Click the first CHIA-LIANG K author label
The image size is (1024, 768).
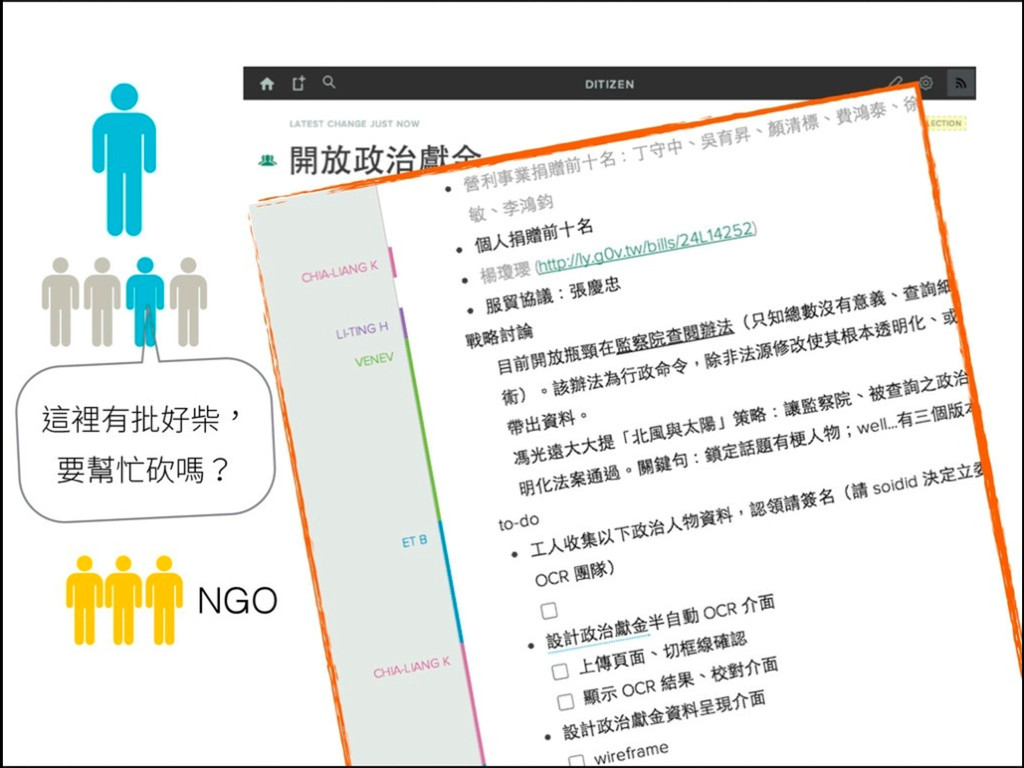click(340, 272)
